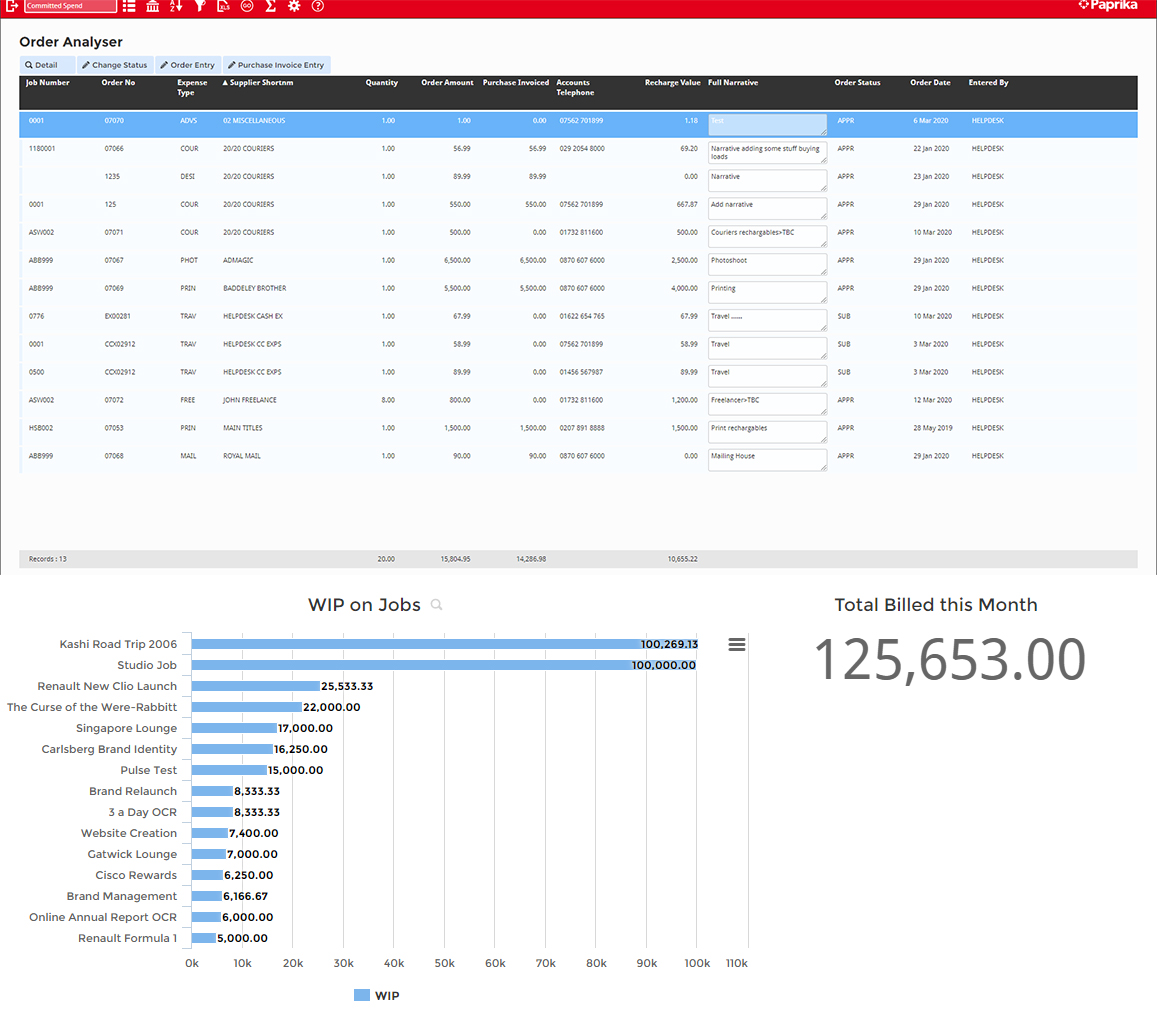Click the A-Z sort icon

point(176,6)
